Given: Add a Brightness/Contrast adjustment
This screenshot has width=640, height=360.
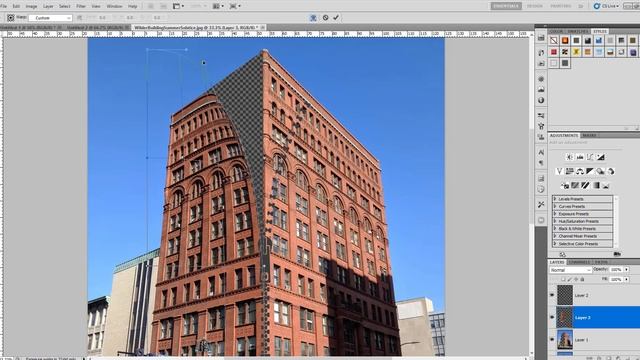Looking at the screenshot, I should click(569, 157).
